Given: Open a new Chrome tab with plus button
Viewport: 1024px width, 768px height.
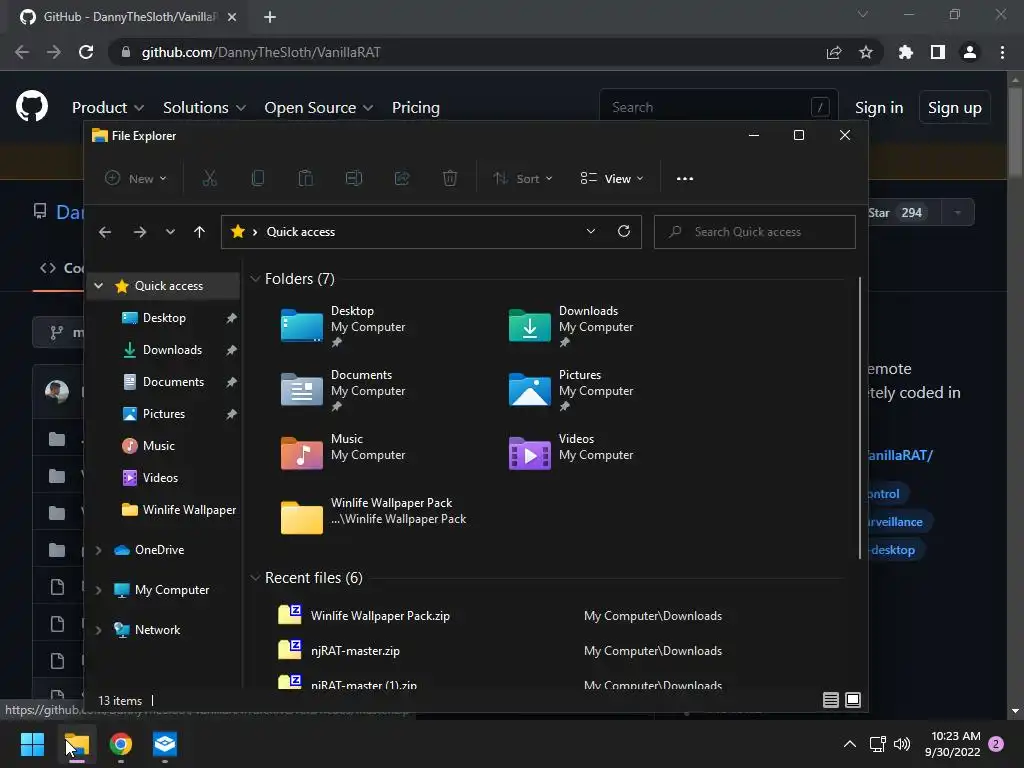Looking at the screenshot, I should 270,17.
